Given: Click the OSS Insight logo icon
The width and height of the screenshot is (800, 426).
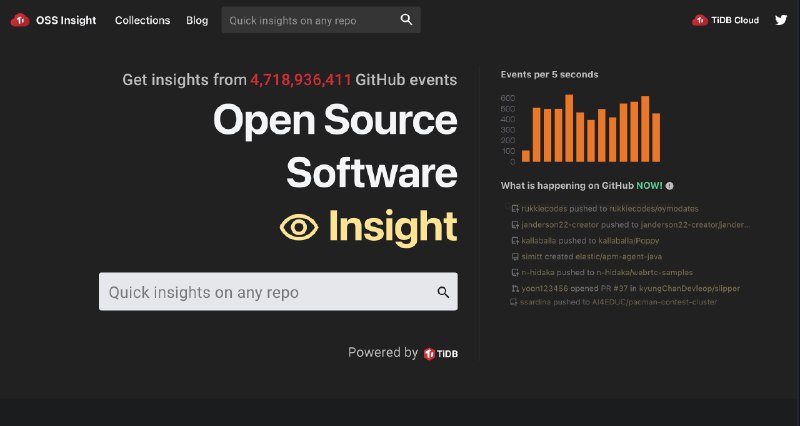Looking at the screenshot, I should pos(19,20).
